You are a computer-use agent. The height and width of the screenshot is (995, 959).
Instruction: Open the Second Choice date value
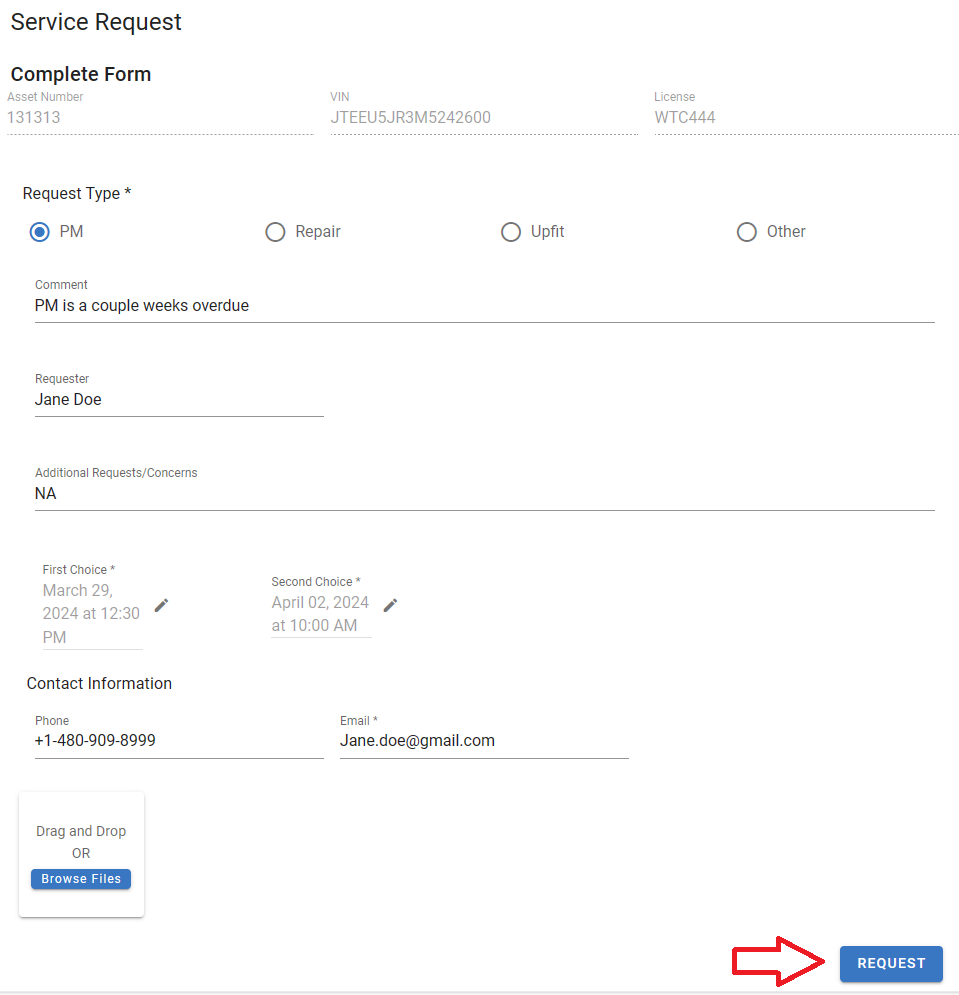pos(320,614)
